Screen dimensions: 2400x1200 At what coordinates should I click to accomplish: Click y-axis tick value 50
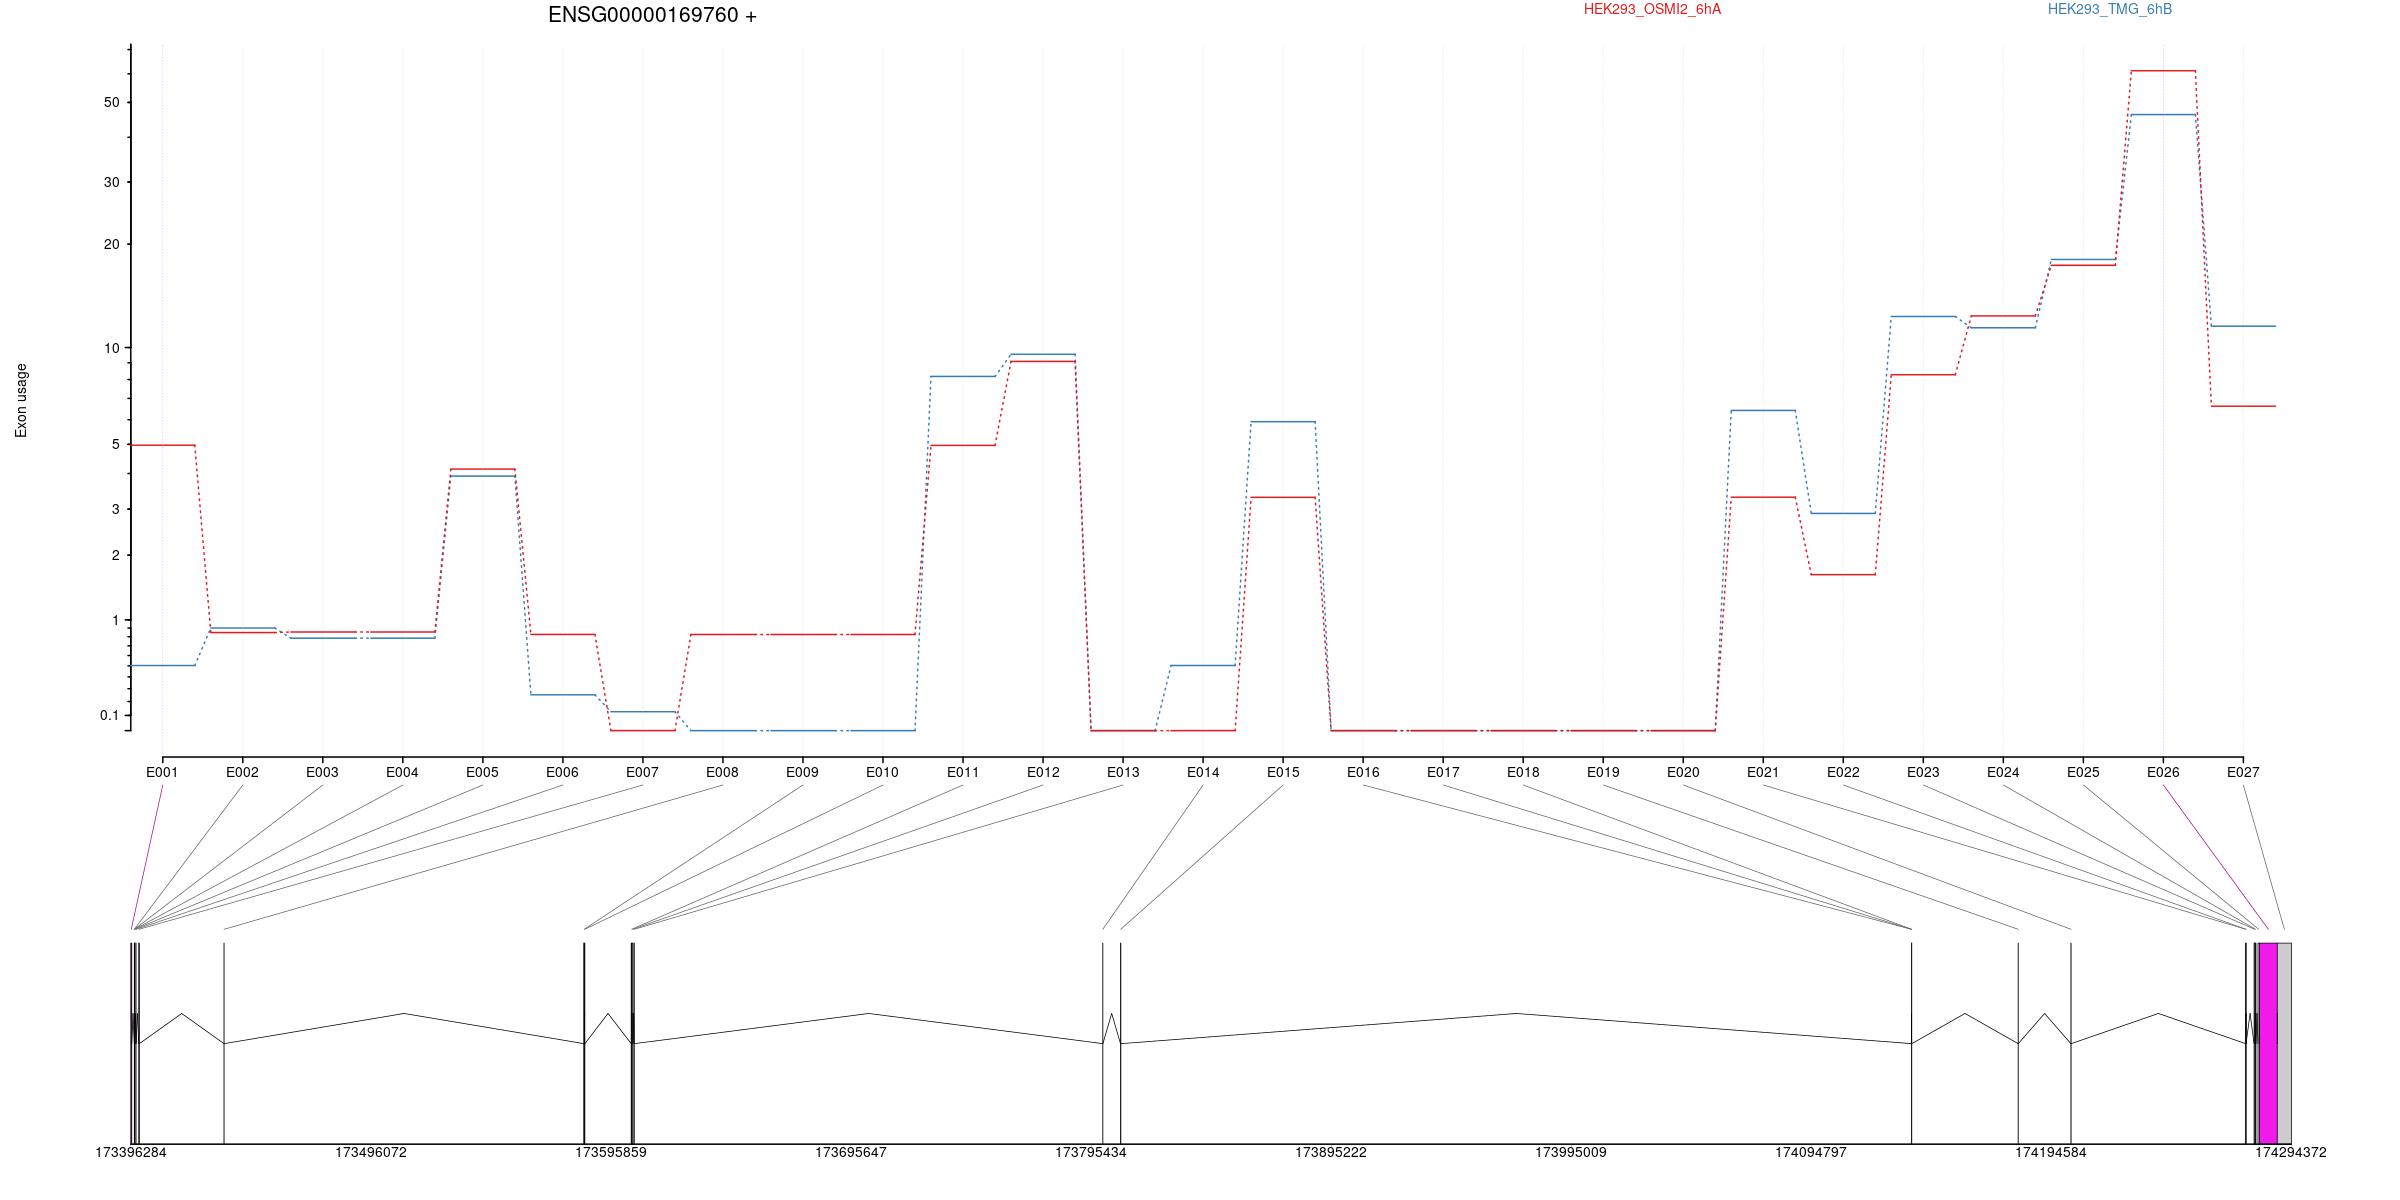111,103
